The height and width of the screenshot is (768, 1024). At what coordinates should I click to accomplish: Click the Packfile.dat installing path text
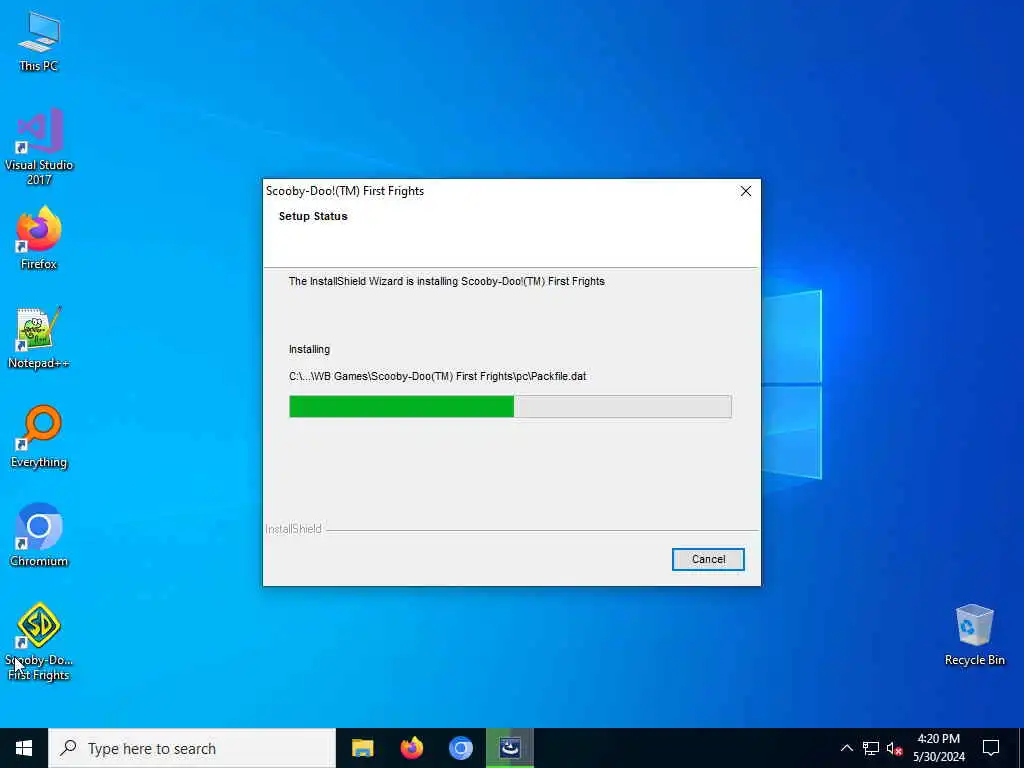click(x=438, y=376)
